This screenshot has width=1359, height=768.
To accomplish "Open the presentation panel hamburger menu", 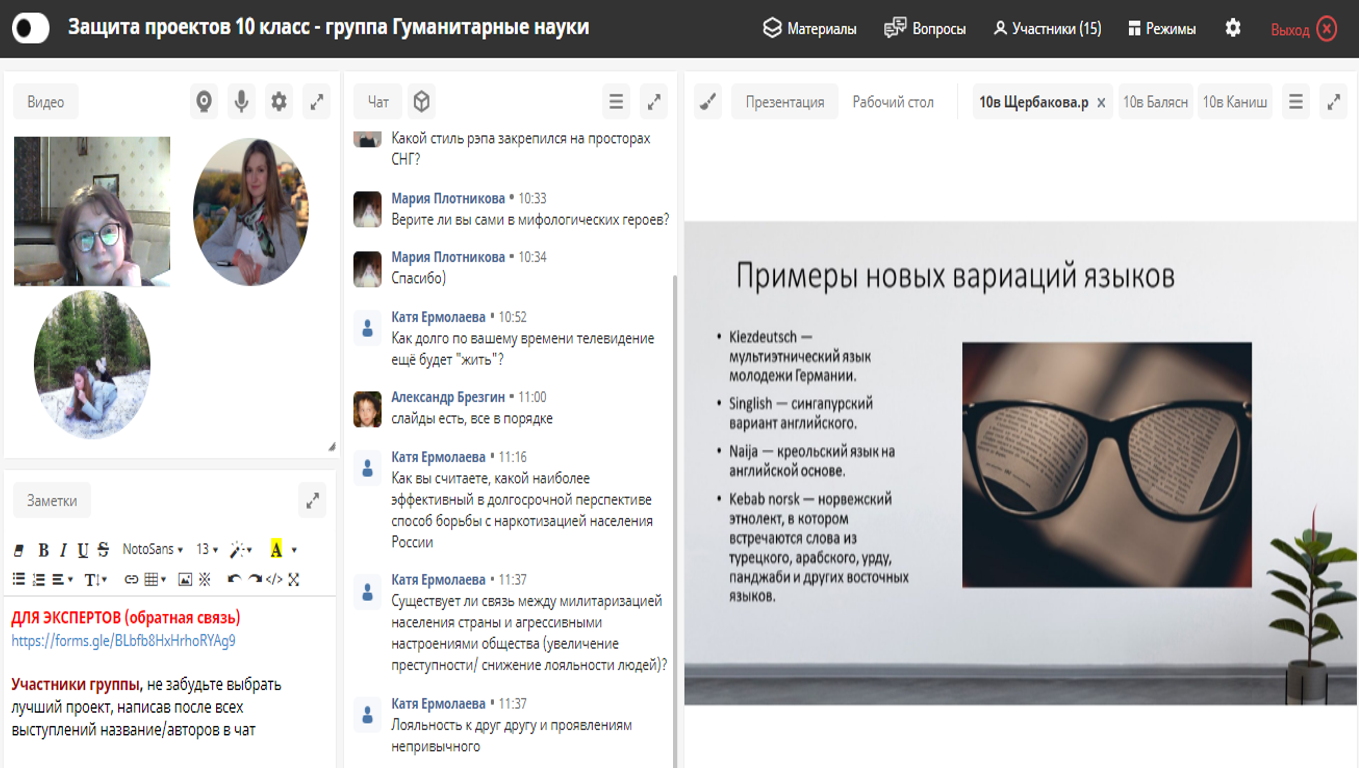I will (1296, 102).
